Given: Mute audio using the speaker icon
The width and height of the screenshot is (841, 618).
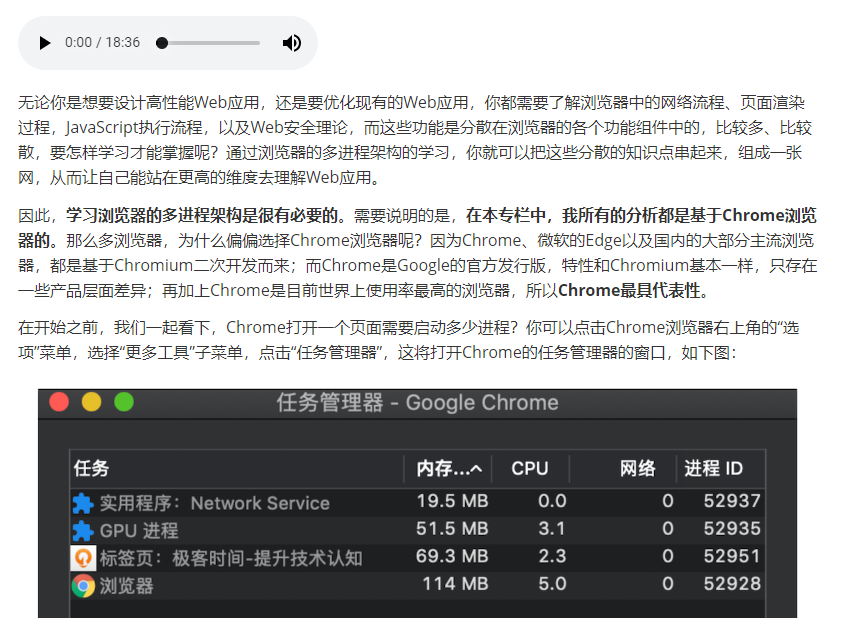Looking at the screenshot, I should tap(292, 42).
